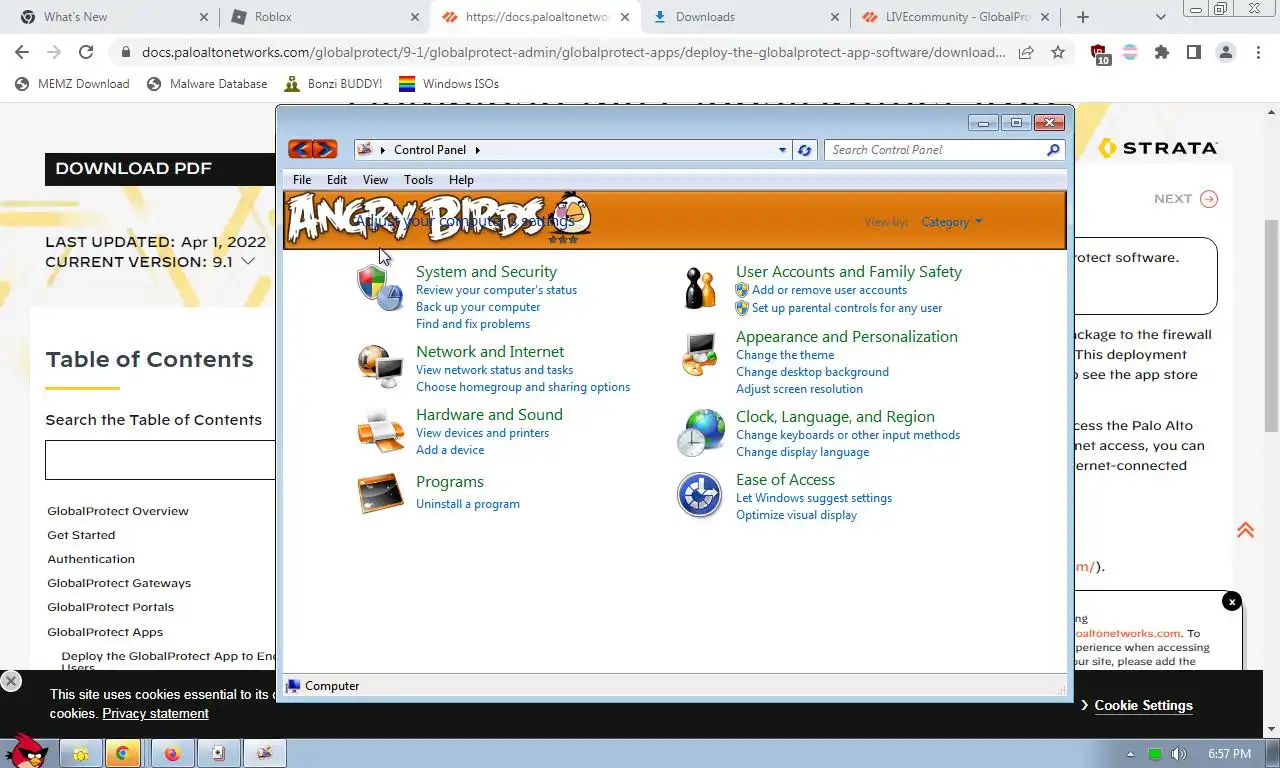Open Chrome from the taskbar
Image resolution: width=1280 pixels, height=768 pixels.
pyautogui.click(x=123, y=753)
